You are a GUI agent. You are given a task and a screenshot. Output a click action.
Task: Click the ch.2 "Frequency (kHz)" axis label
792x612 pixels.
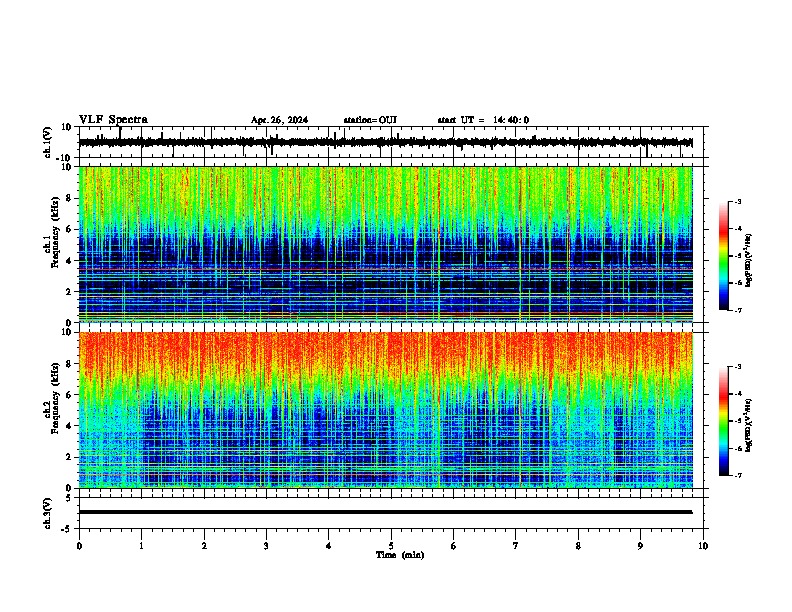(55, 398)
